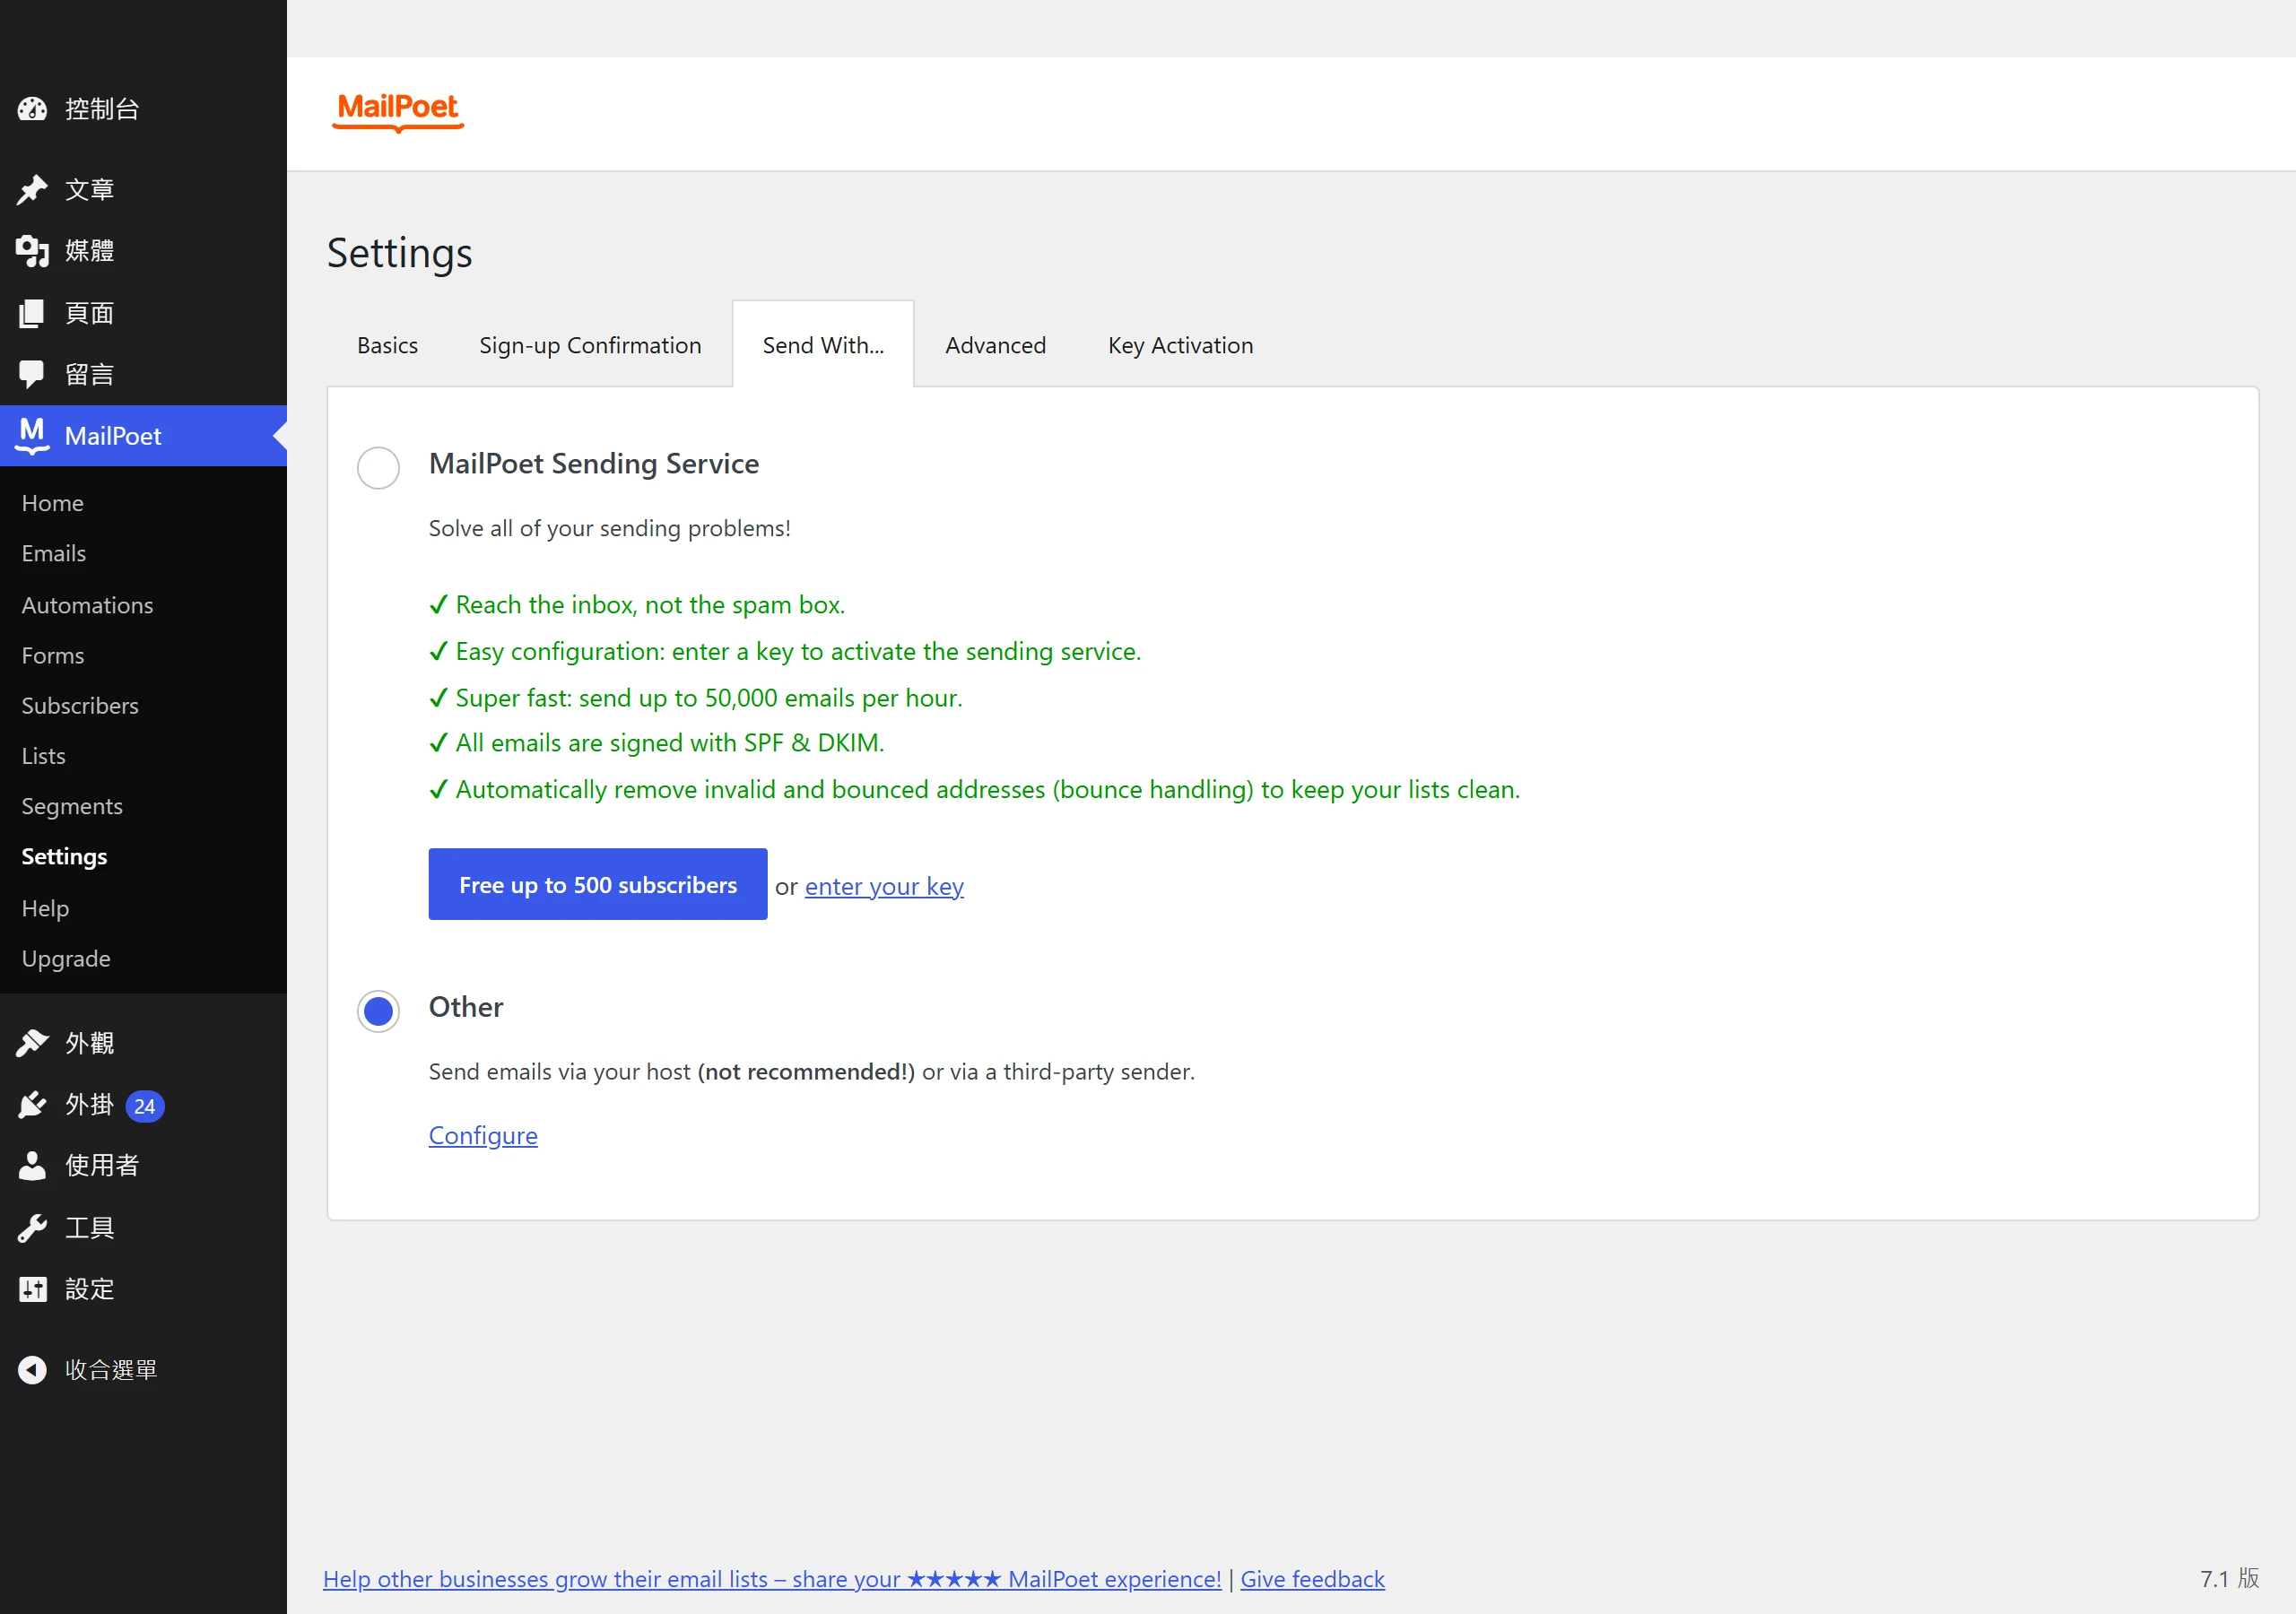This screenshot has width=2296, height=1614.
Task: Click the comments bubble icon
Action: (32, 375)
